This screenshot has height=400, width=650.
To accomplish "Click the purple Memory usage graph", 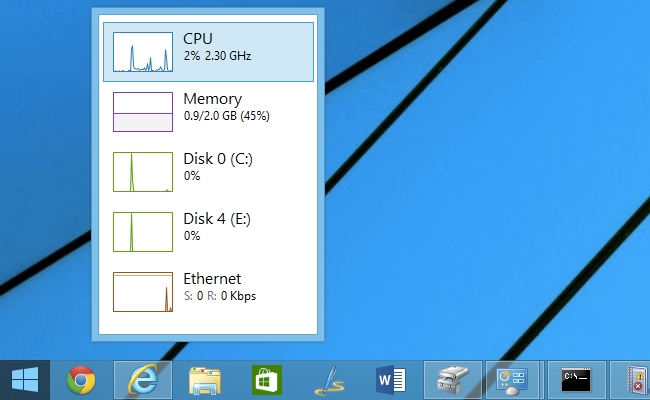I will pos(143,112).
